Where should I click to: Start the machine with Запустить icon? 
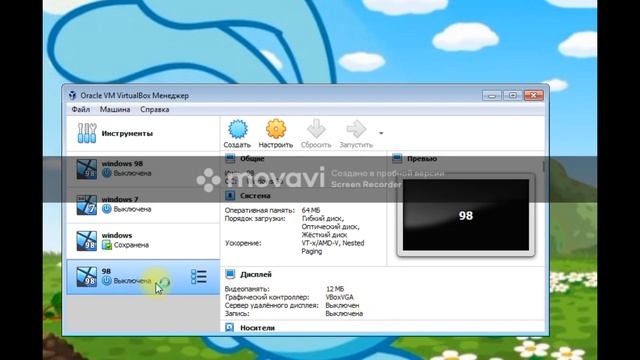click(356, 129)
